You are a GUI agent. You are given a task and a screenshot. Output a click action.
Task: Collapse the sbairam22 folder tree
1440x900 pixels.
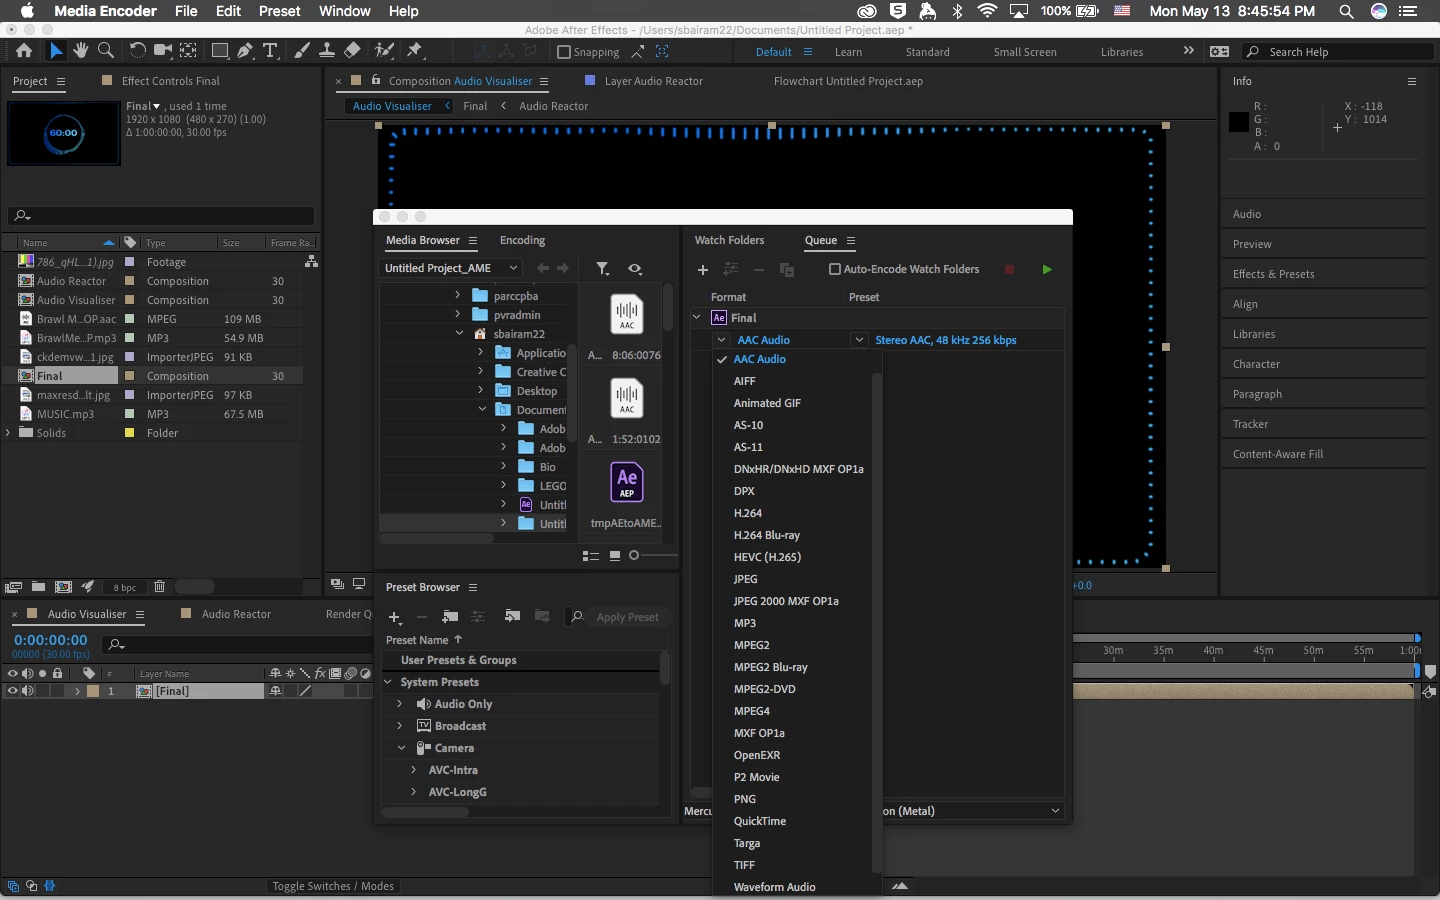coord(460,333)
